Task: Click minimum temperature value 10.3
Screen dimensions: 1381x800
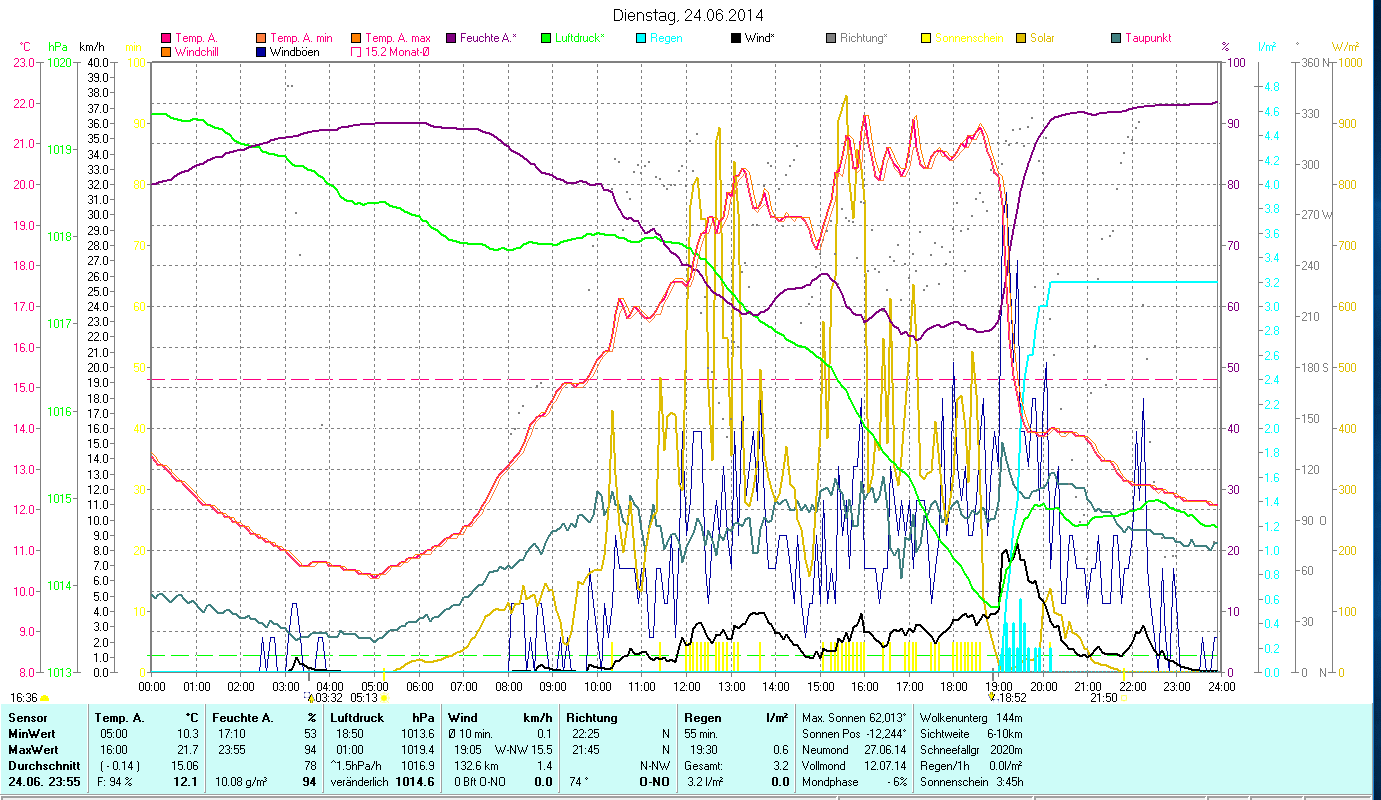Action: (189, 733)
